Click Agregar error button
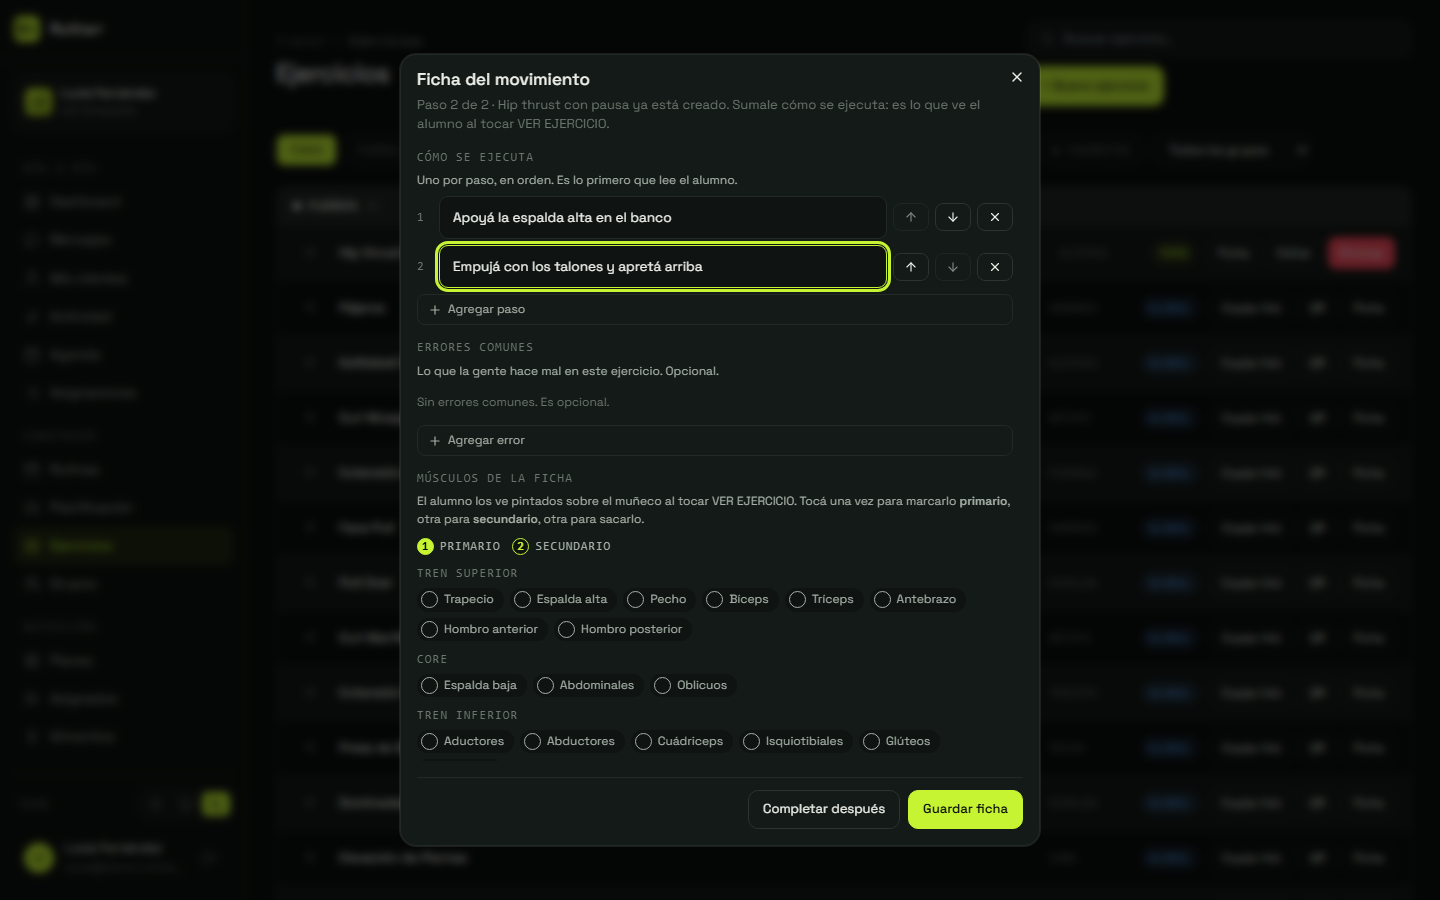The image size is (1440, 900). [715, 441]
